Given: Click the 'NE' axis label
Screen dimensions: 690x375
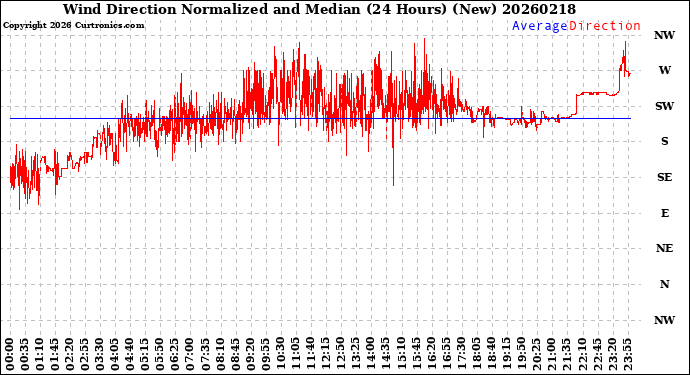Looking at the screenshot, I should (664, 249).
